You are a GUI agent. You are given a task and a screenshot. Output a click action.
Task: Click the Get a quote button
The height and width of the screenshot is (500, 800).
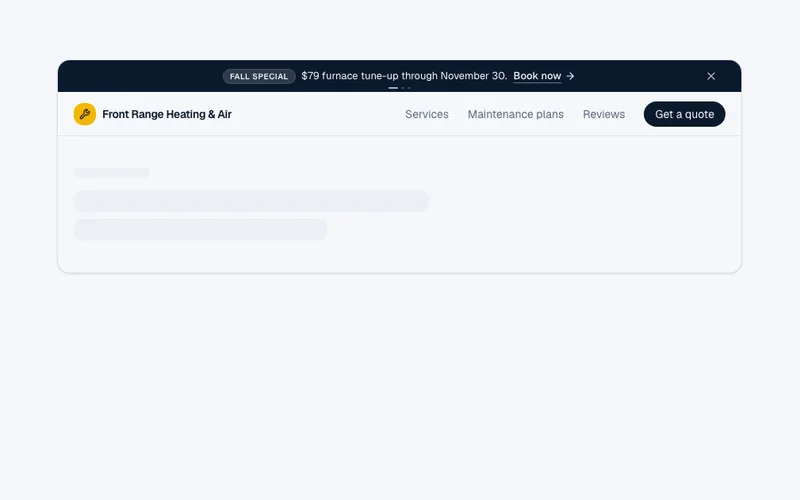[684, 114]
